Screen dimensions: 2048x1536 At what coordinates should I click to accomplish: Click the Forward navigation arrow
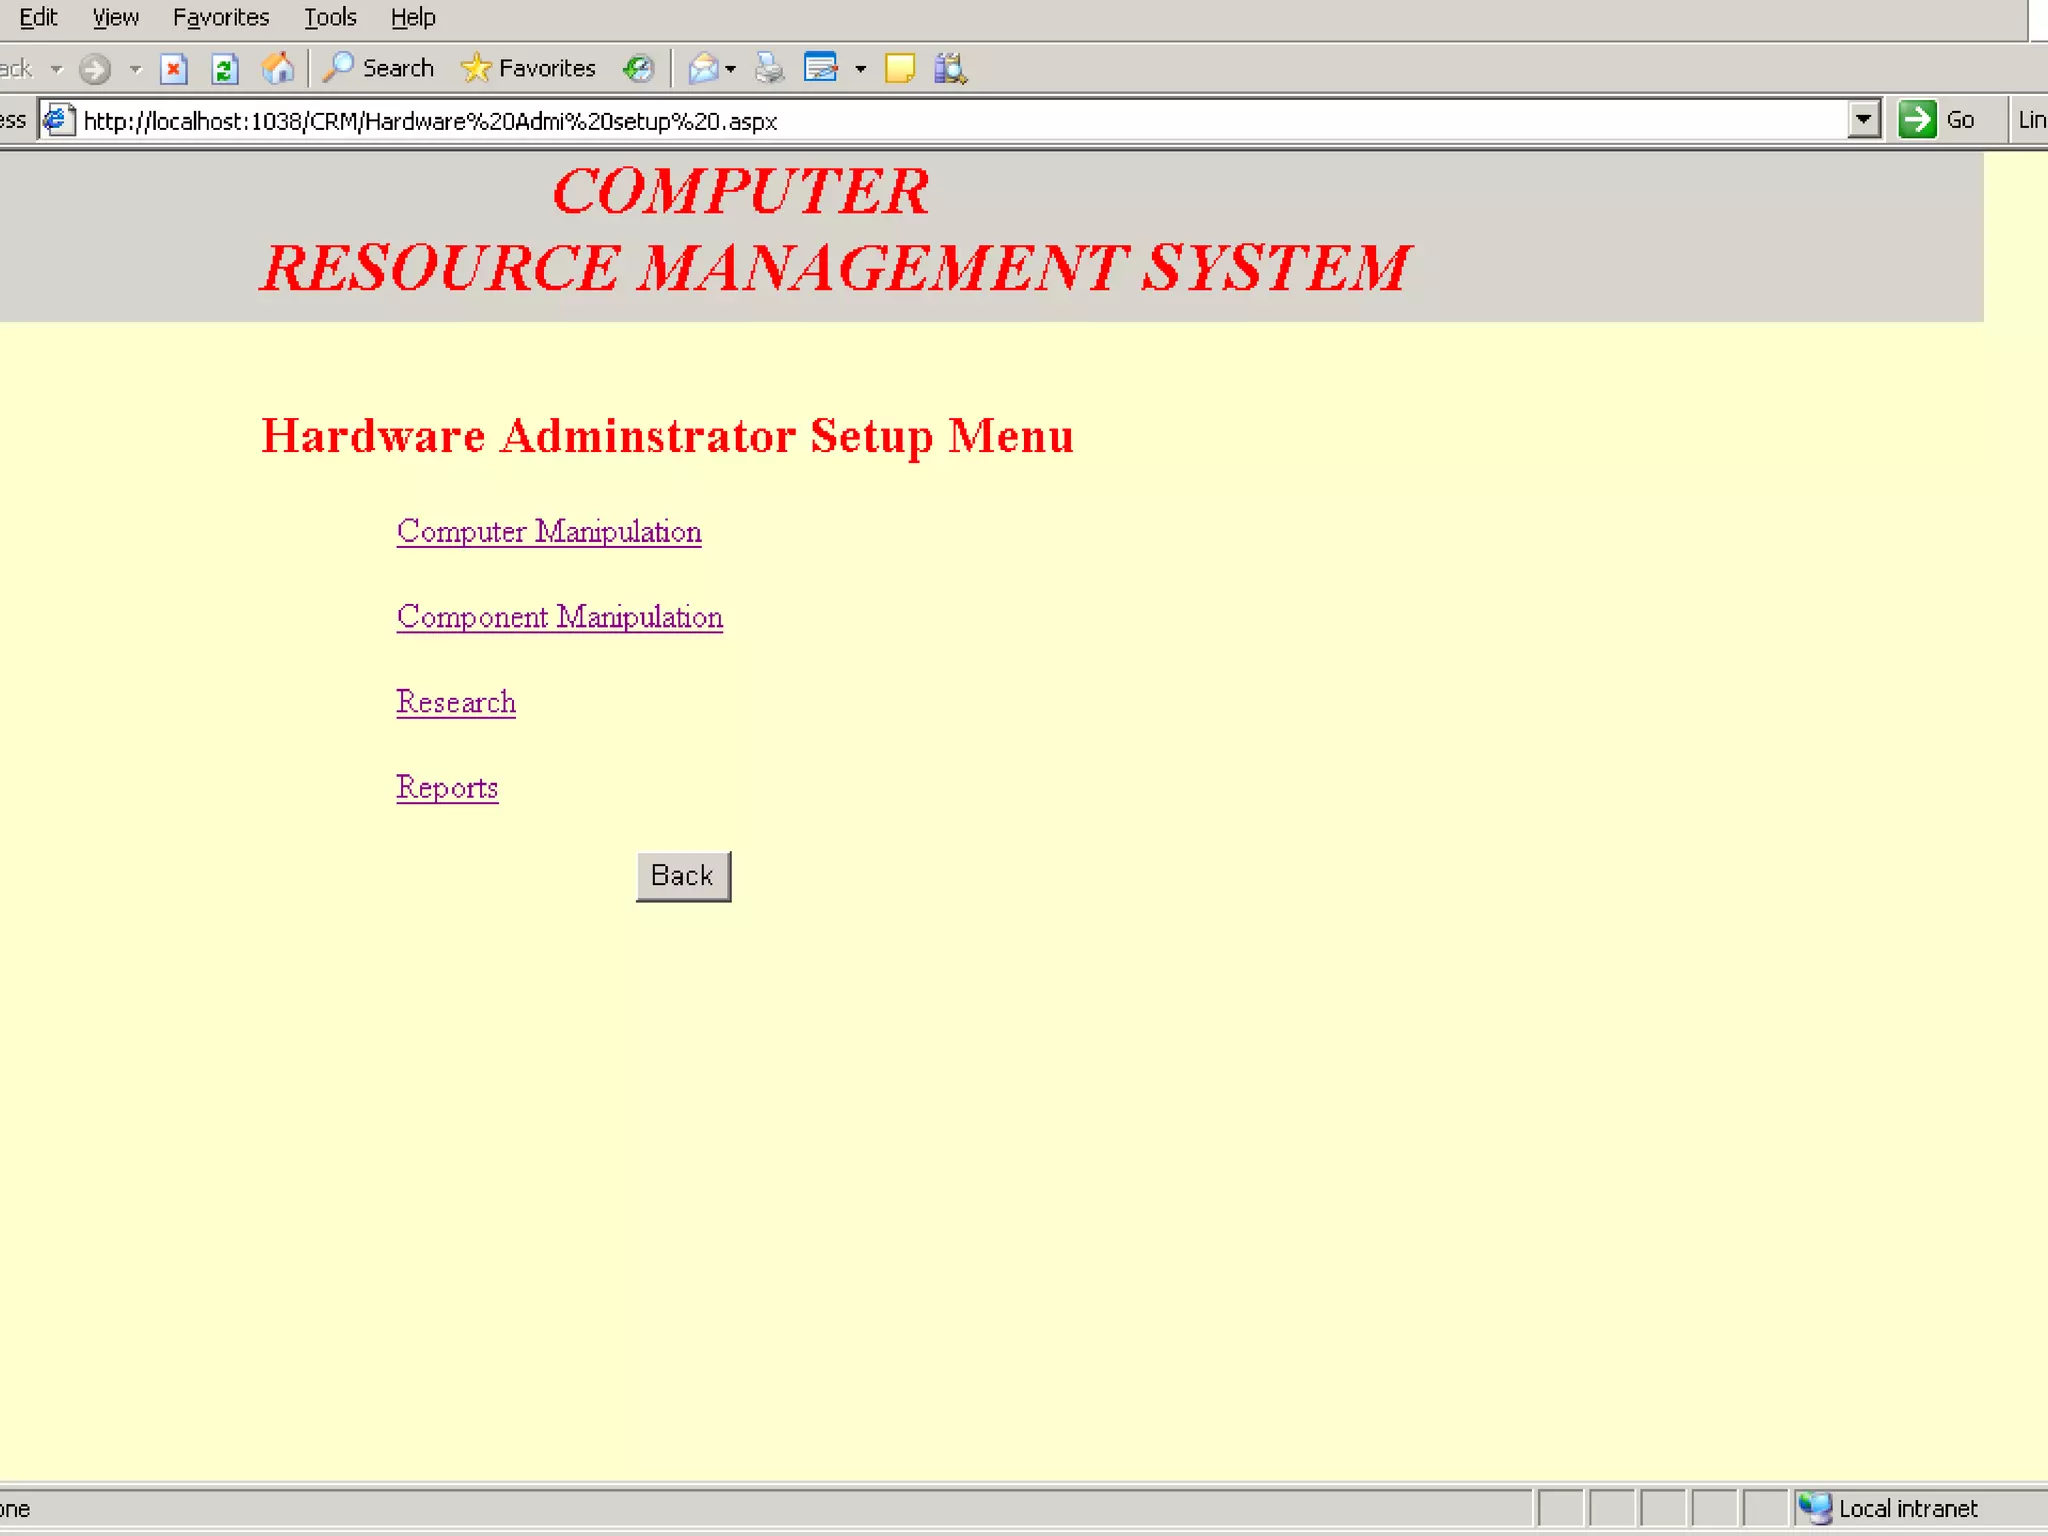(x=95, y=69)
